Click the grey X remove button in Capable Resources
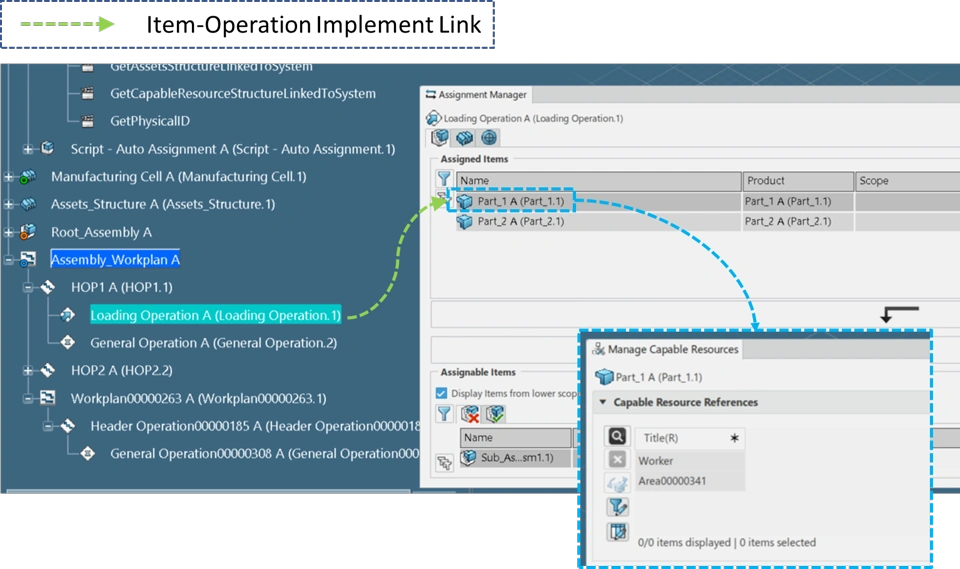Screen dimensions: 960x569 (x=617, y=459)
